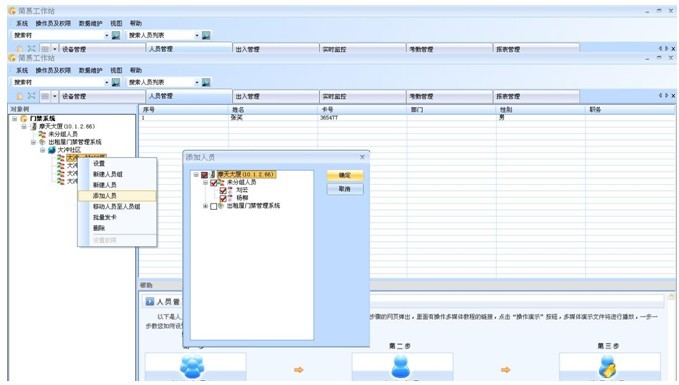Uncheck the 刘云 checkbox in the dialog

pyautogui.click(x=223, y=191)
